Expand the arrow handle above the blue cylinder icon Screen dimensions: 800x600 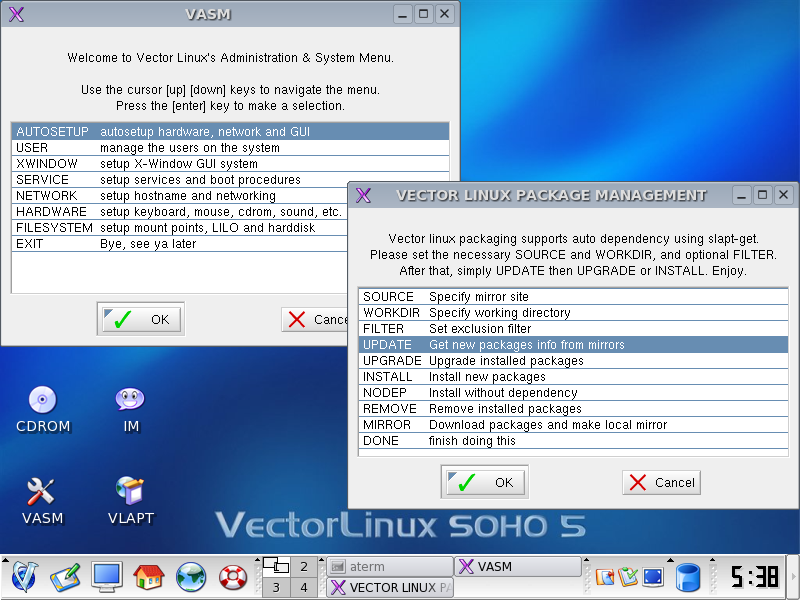pos(670,560)
